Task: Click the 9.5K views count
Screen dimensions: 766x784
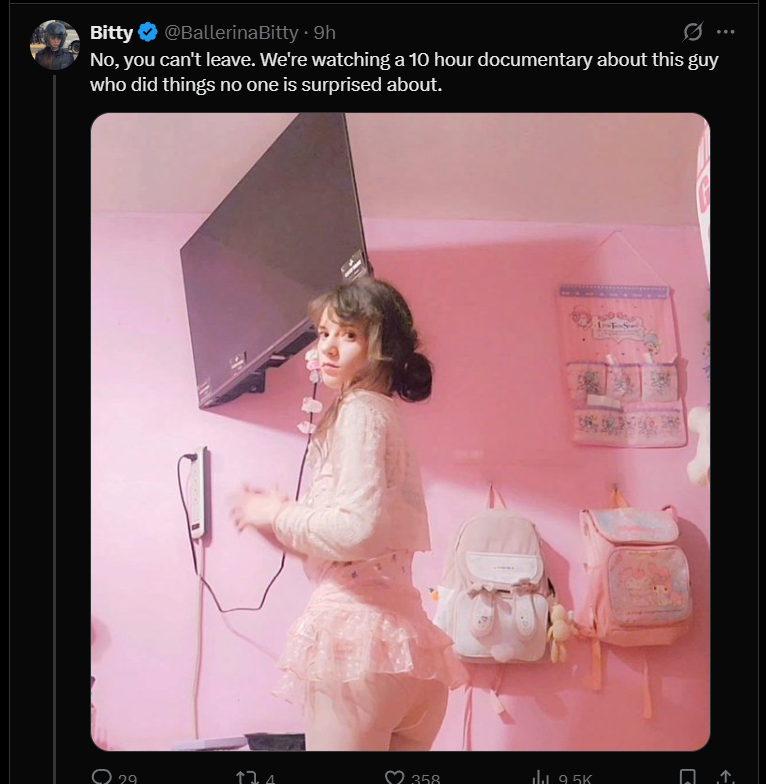Action: (575, 778)
